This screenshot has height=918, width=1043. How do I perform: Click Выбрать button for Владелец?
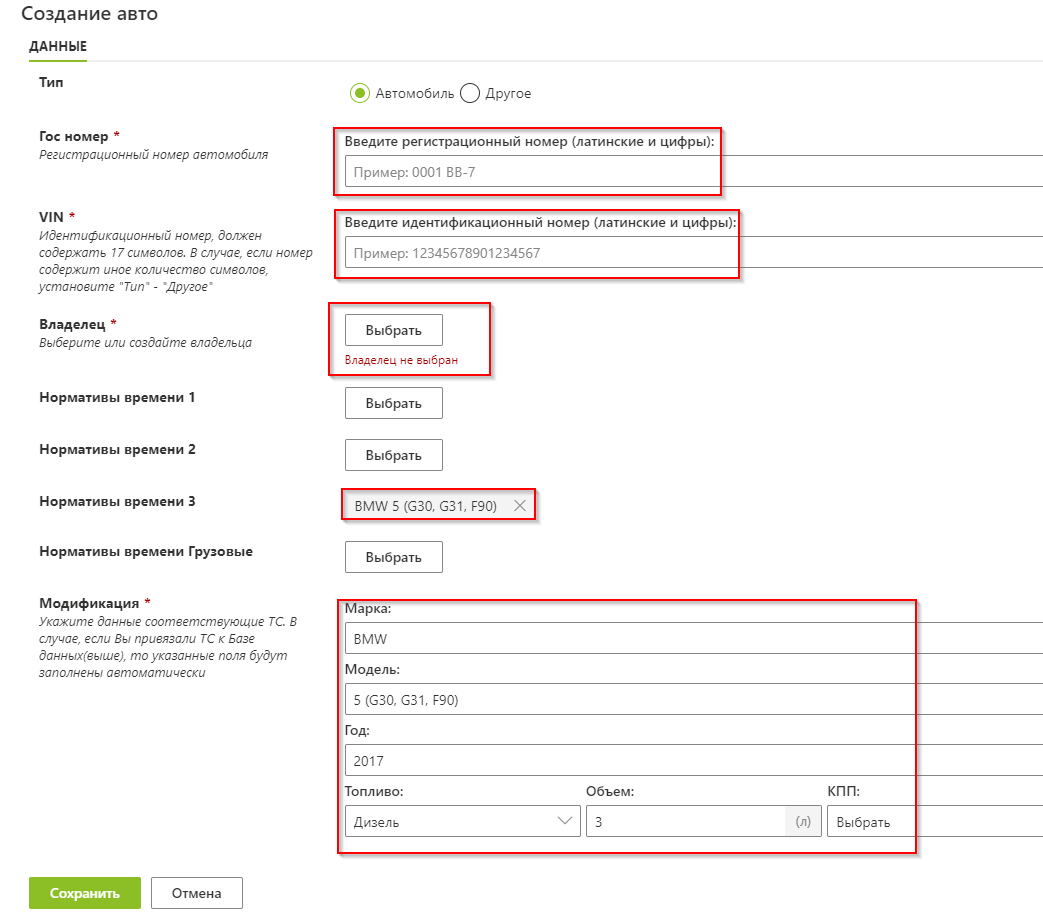pyautogui.click(x=394, y=330)
